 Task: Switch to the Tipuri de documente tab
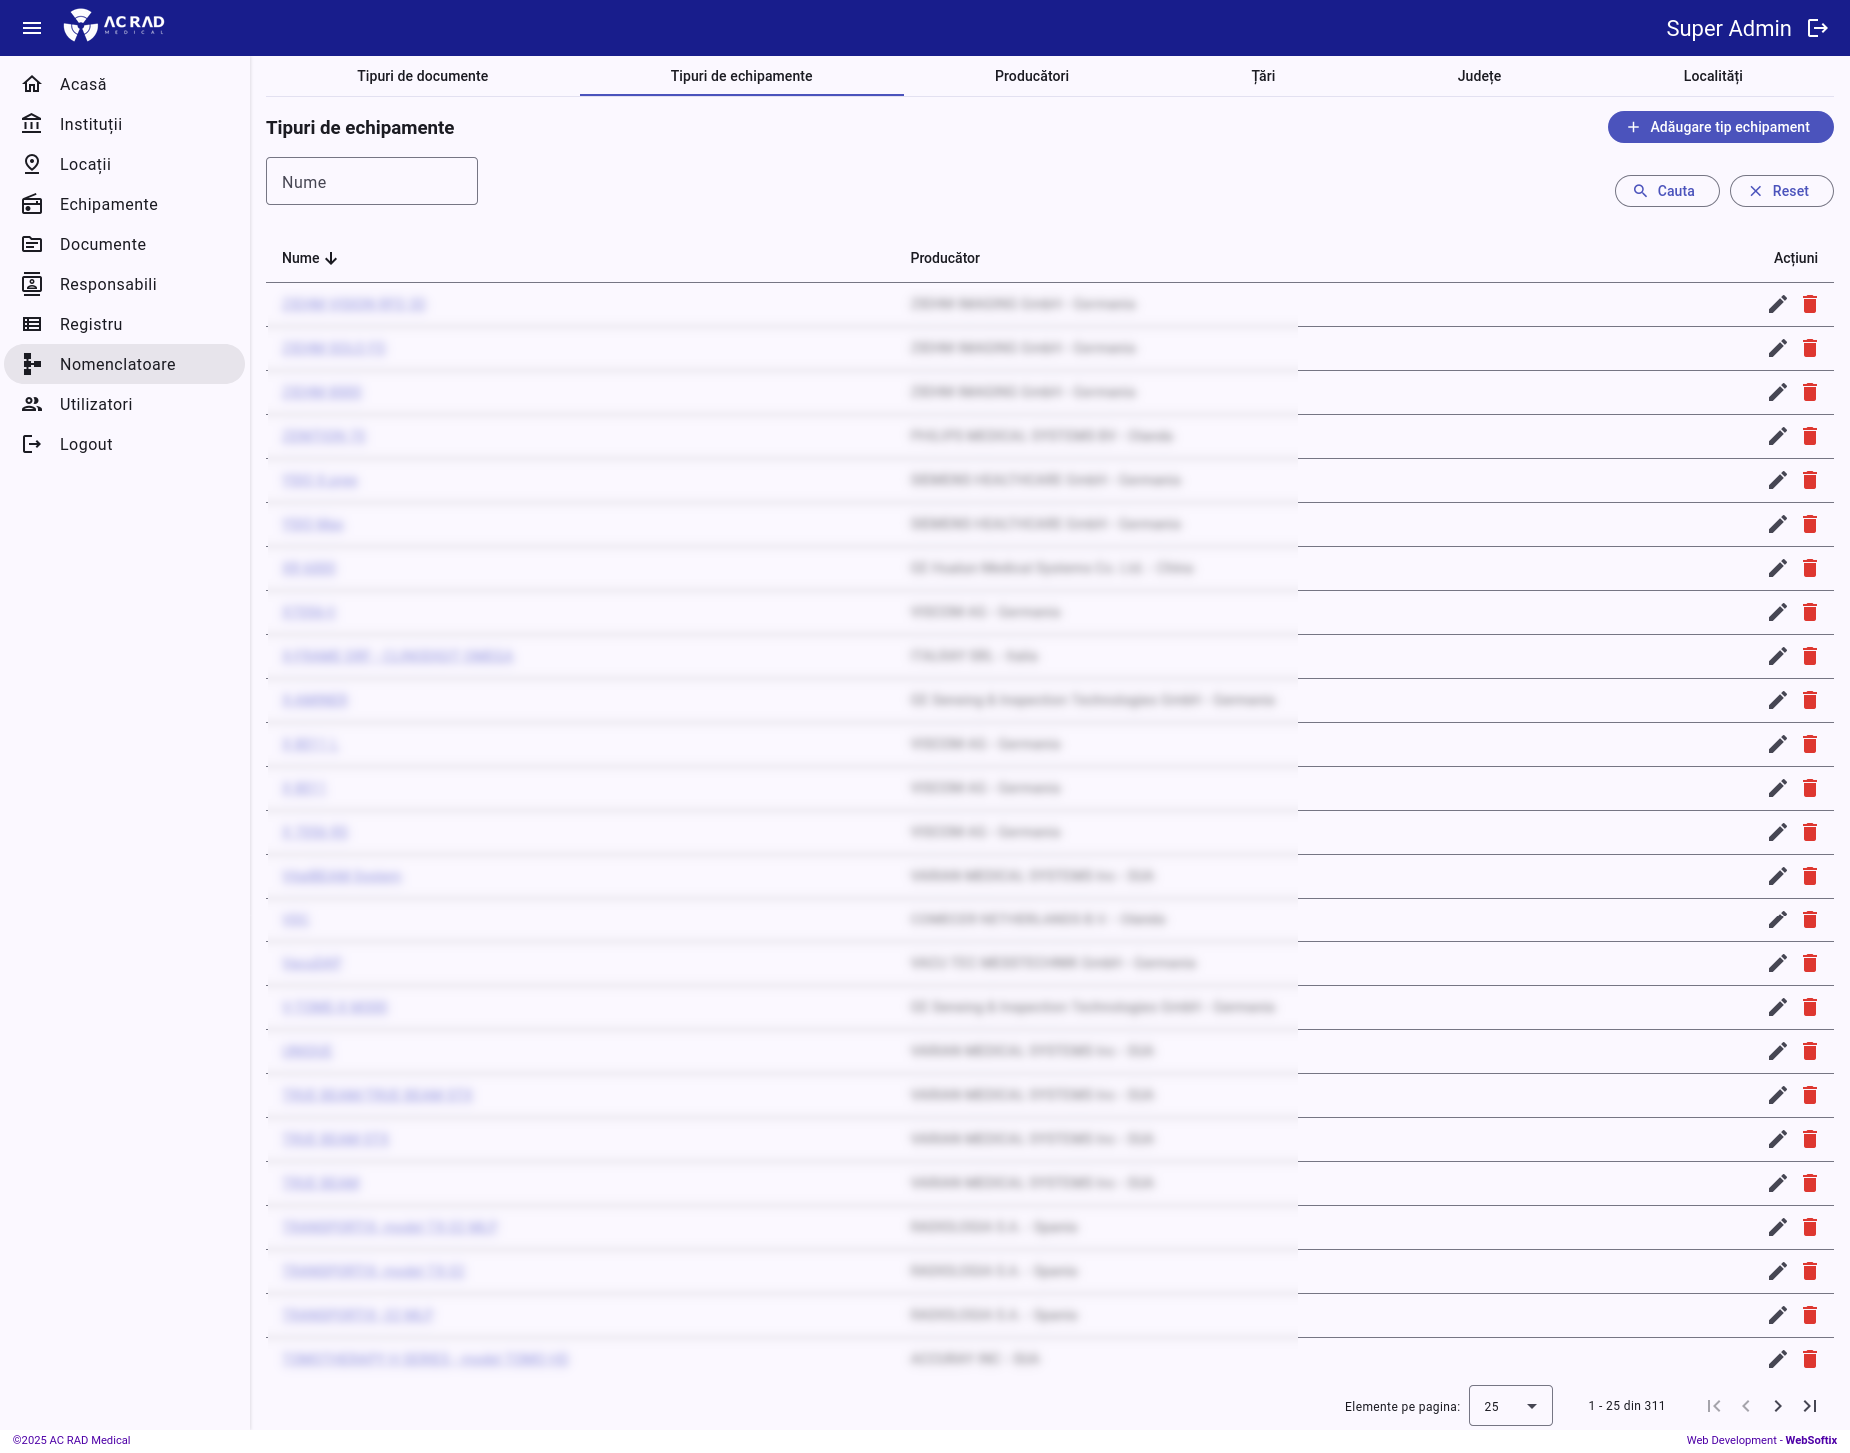422,76
